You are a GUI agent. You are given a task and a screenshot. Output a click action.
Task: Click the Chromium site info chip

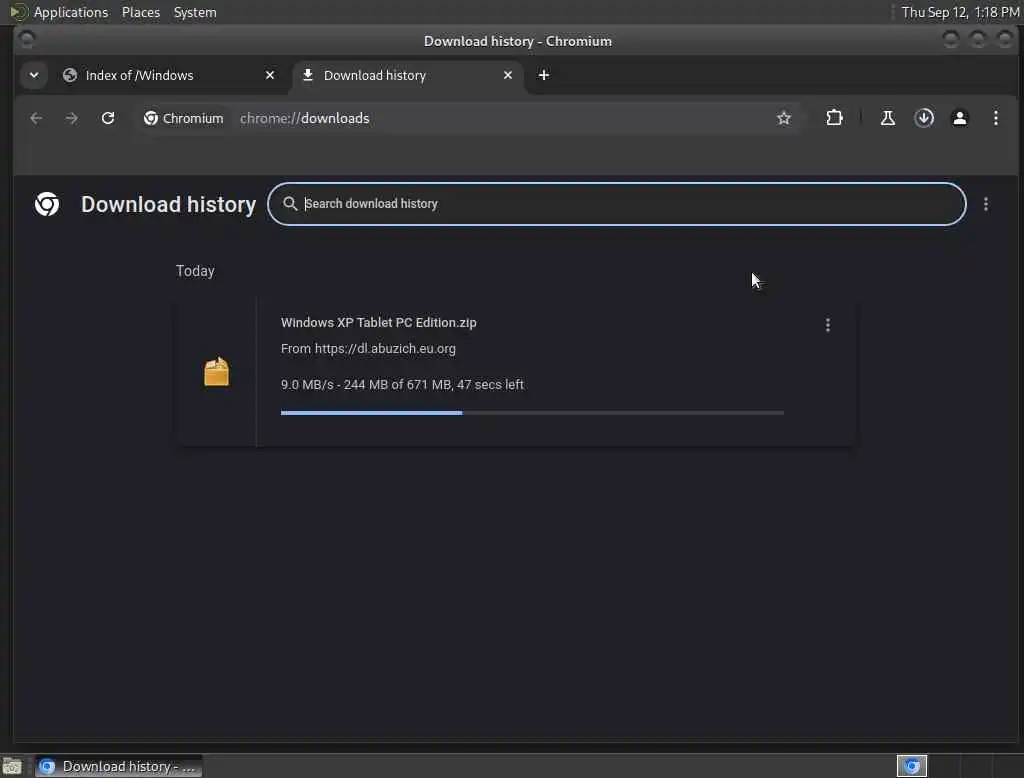coord(184,118)
